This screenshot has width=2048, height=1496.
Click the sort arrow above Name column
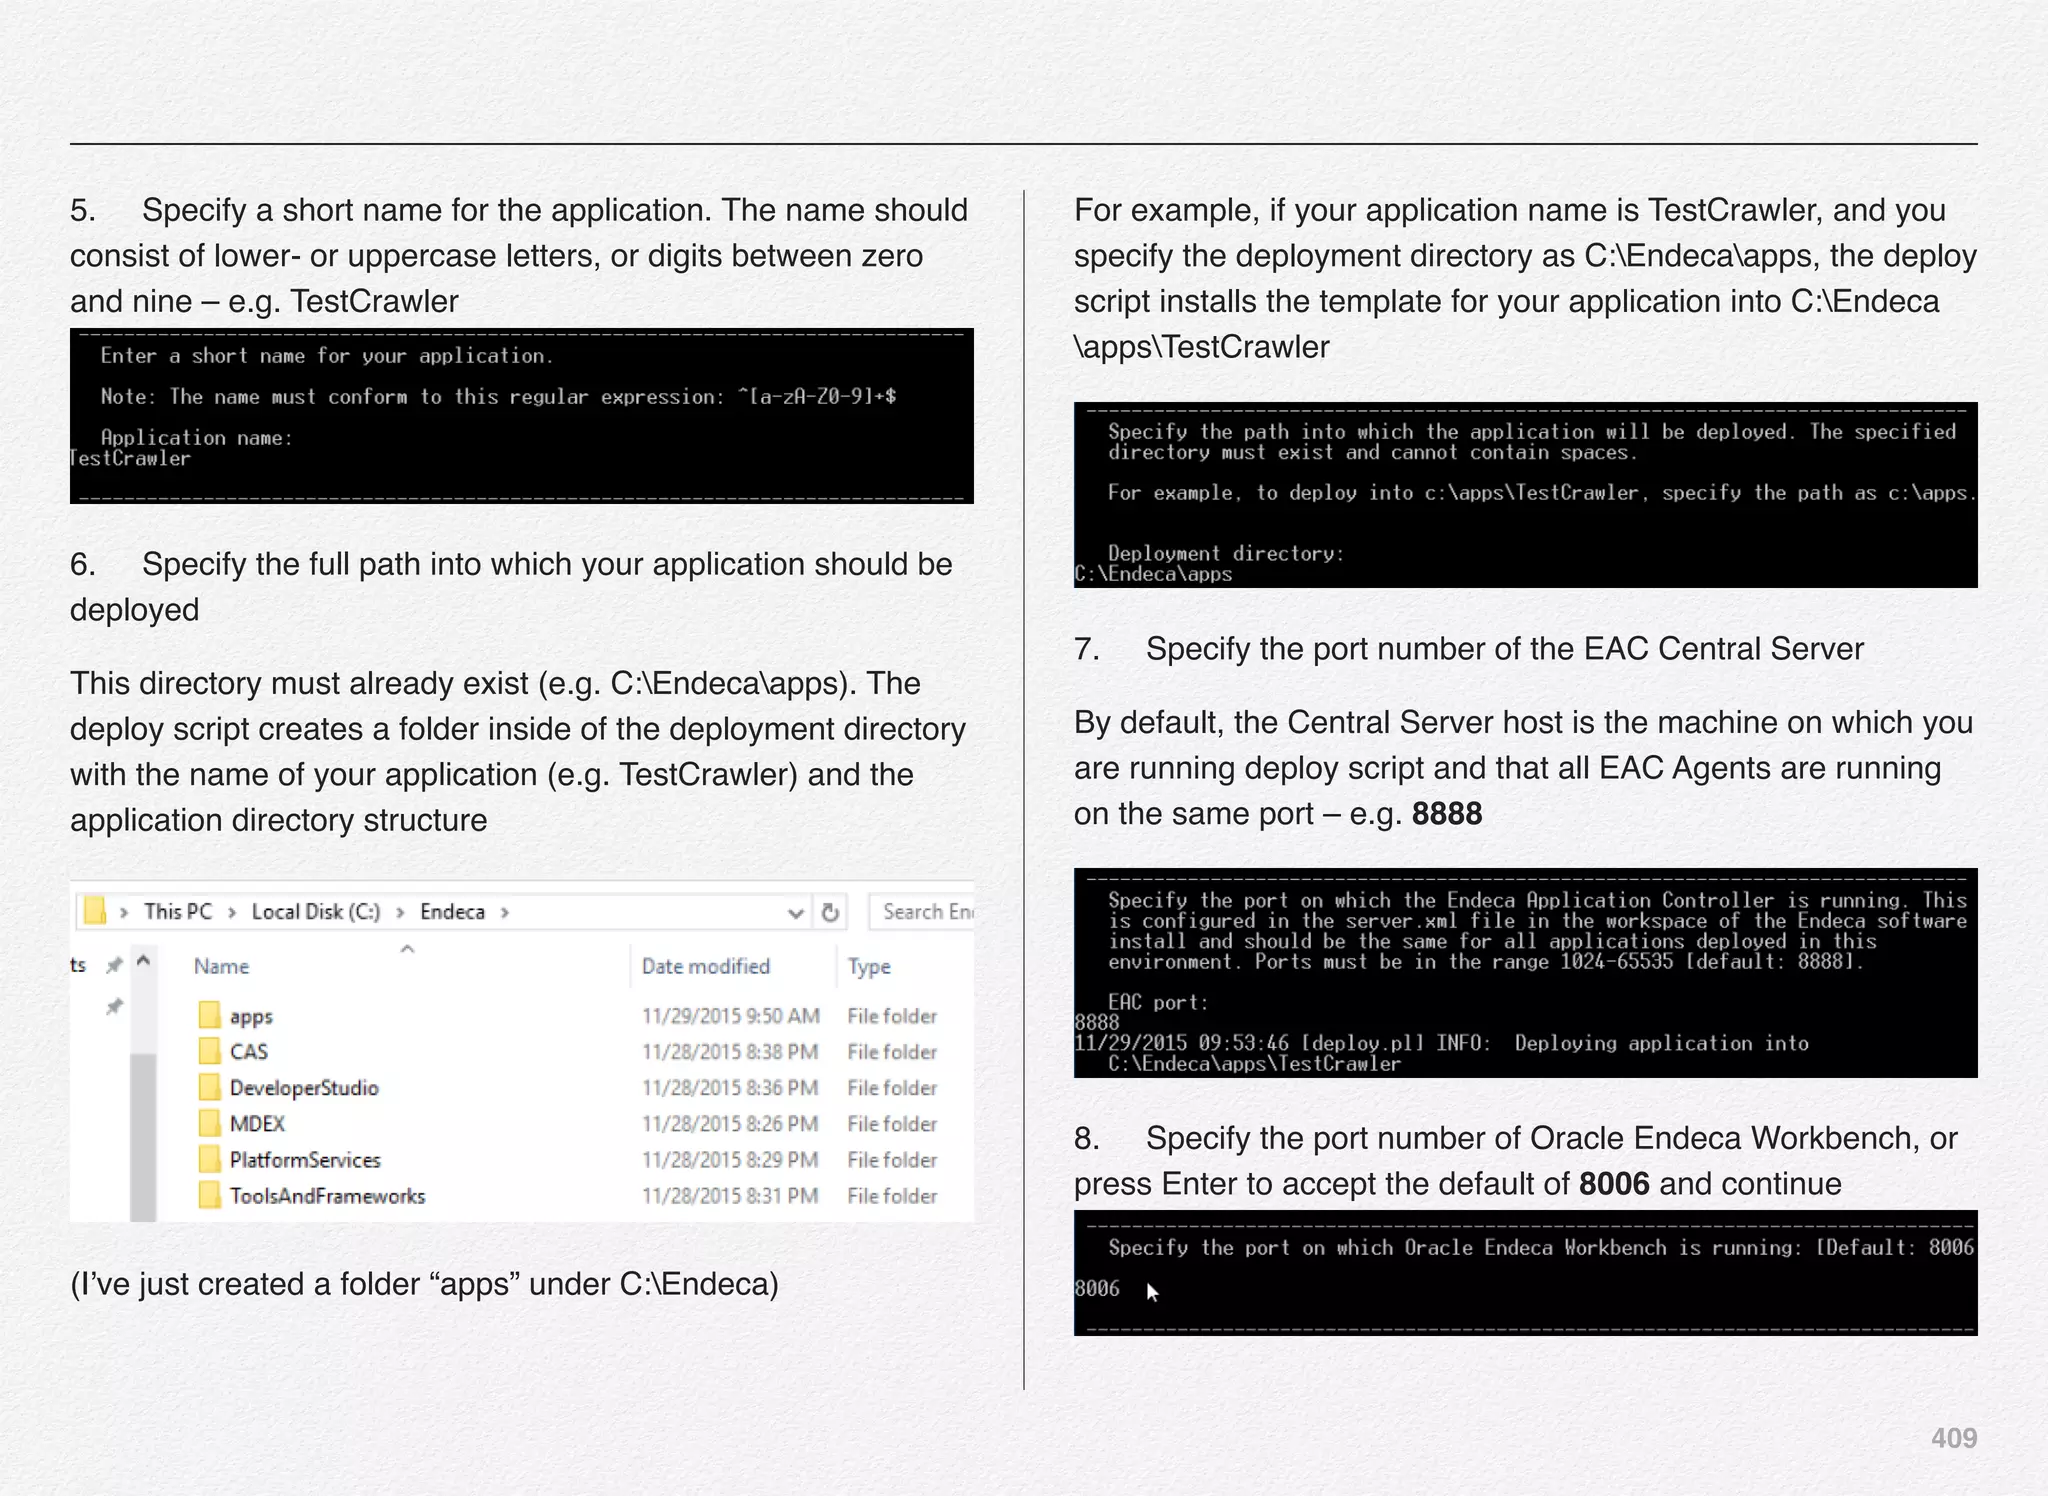tap(407, 948)
